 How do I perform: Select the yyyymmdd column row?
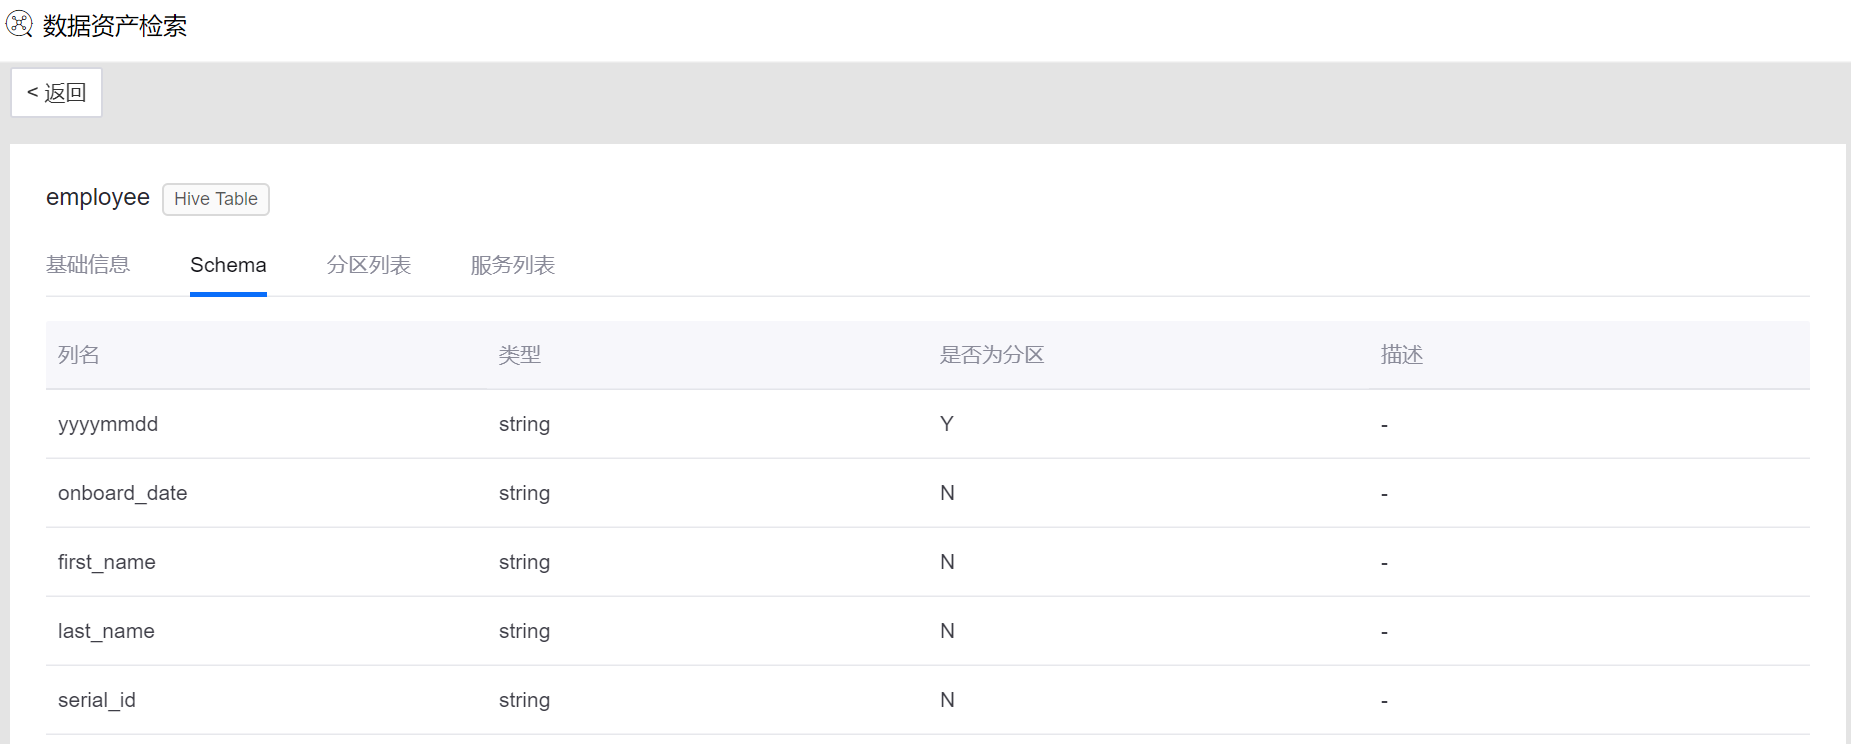(108, 424)
